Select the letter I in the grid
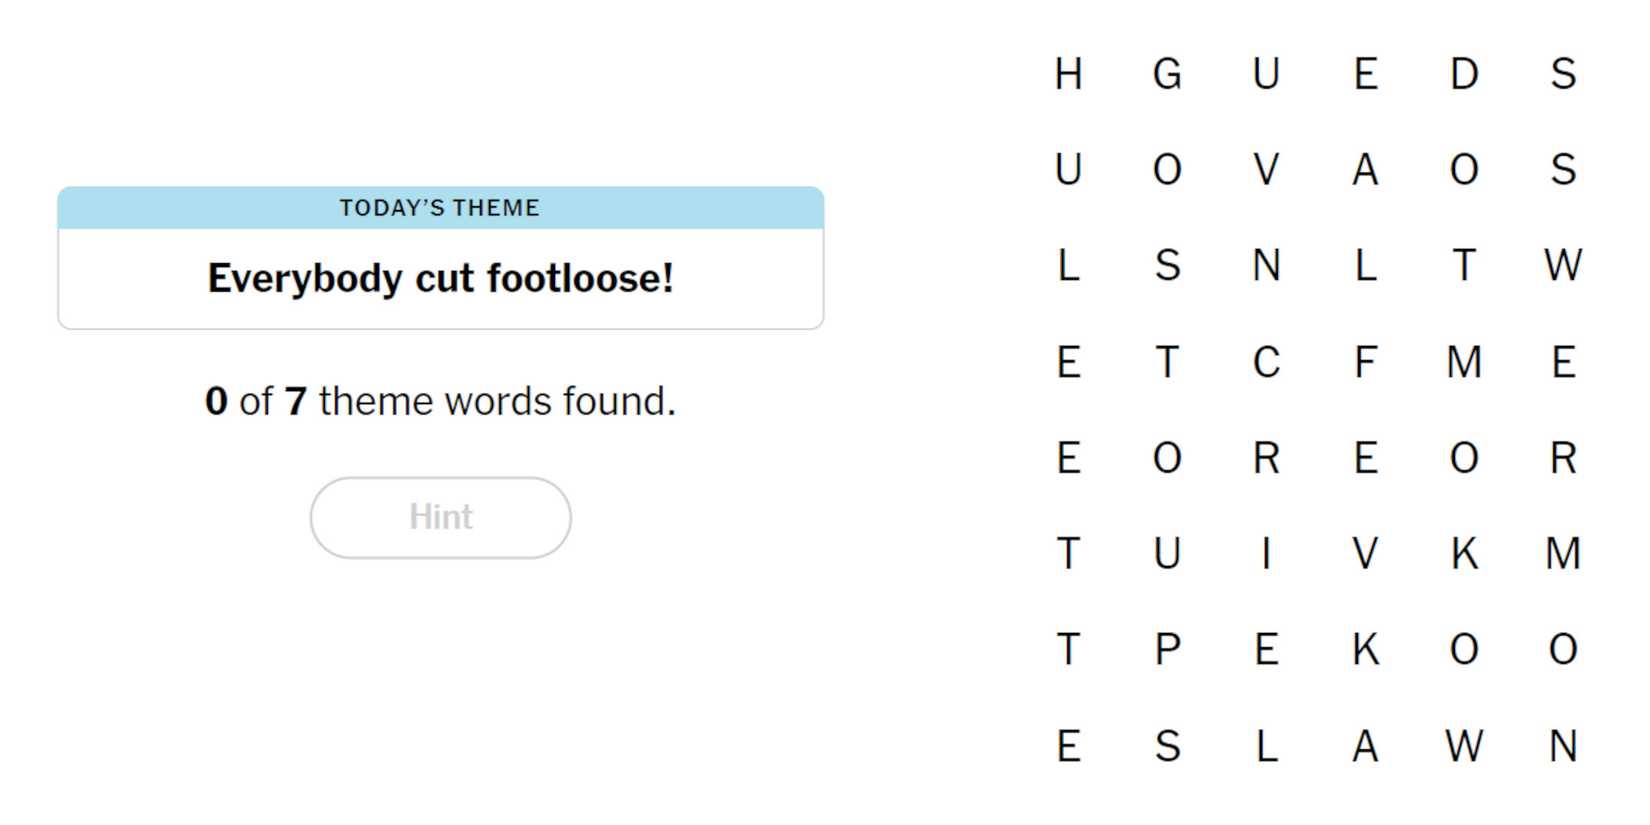This screenshot has height=825, width=1650. (1266, 554)
